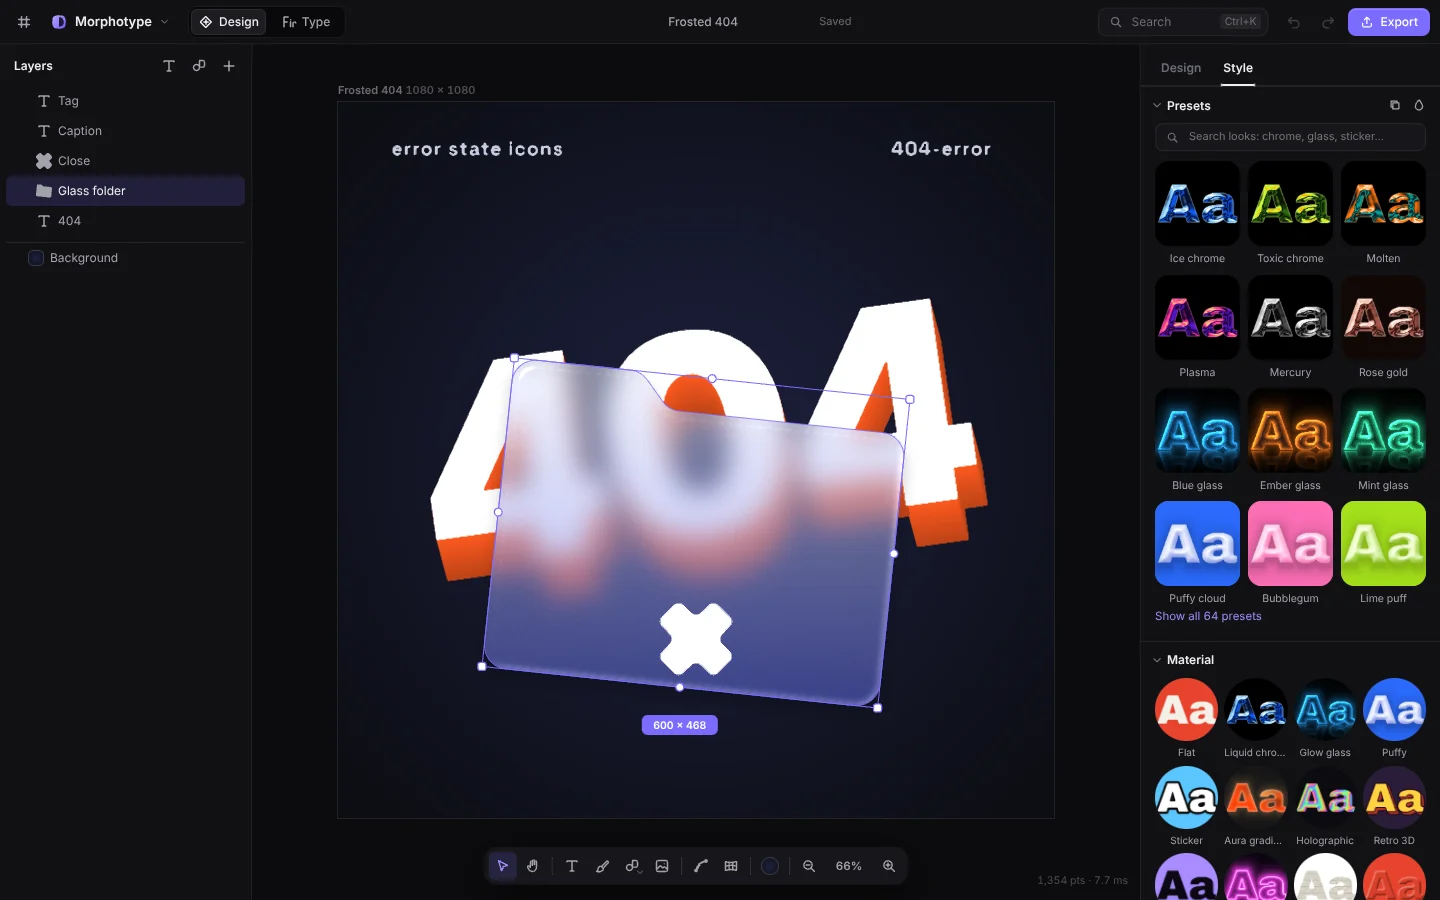This screenshot has width=1440, height=900.
Task: Choose the Sticker material
Action: click(x=1186, y=798)
